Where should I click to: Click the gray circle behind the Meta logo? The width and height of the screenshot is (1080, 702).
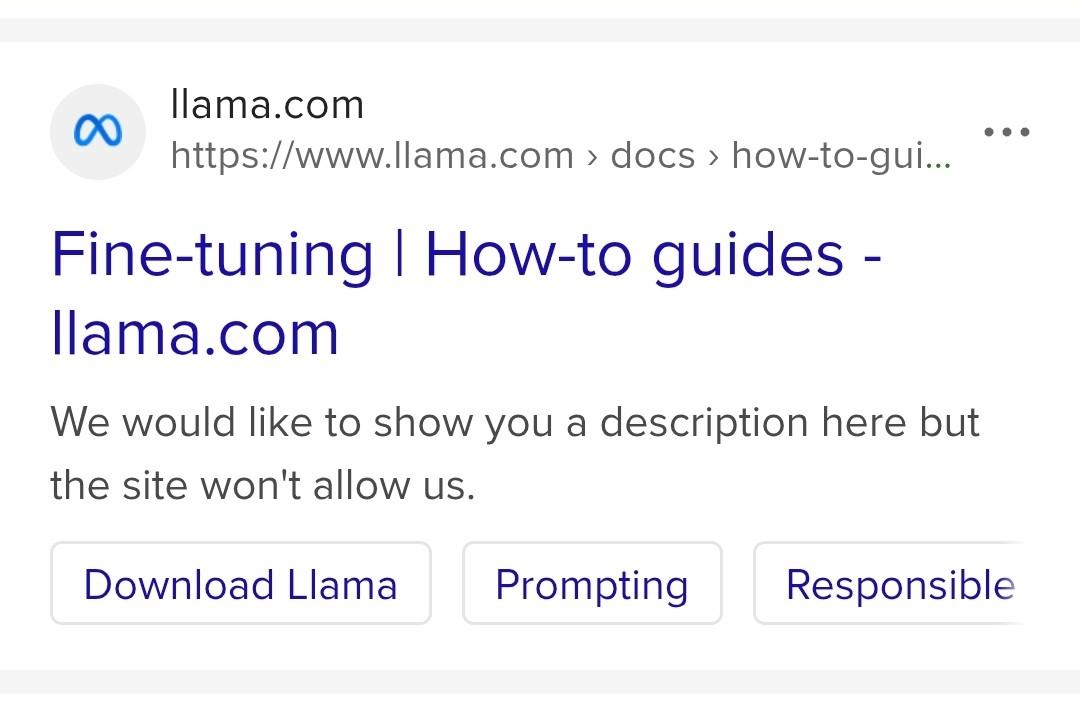(98, 132)
